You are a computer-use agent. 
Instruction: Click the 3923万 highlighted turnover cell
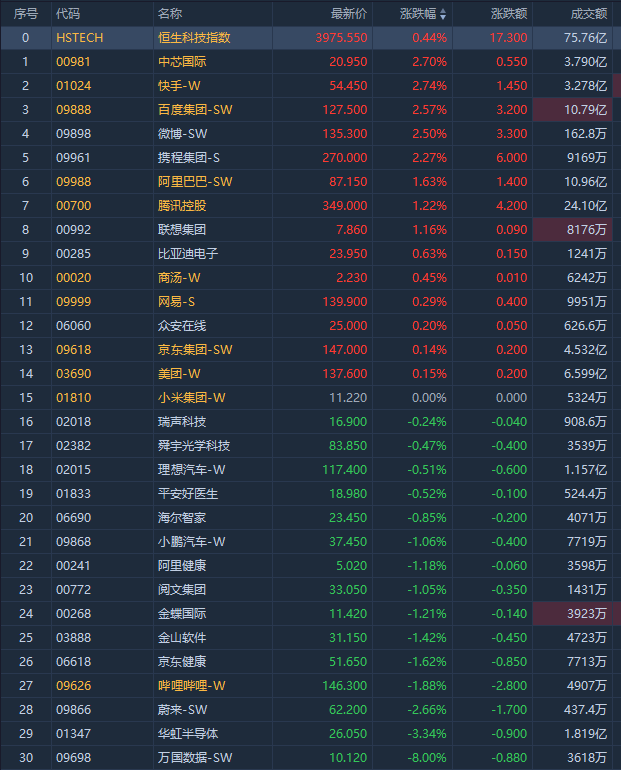pos(572,614)
